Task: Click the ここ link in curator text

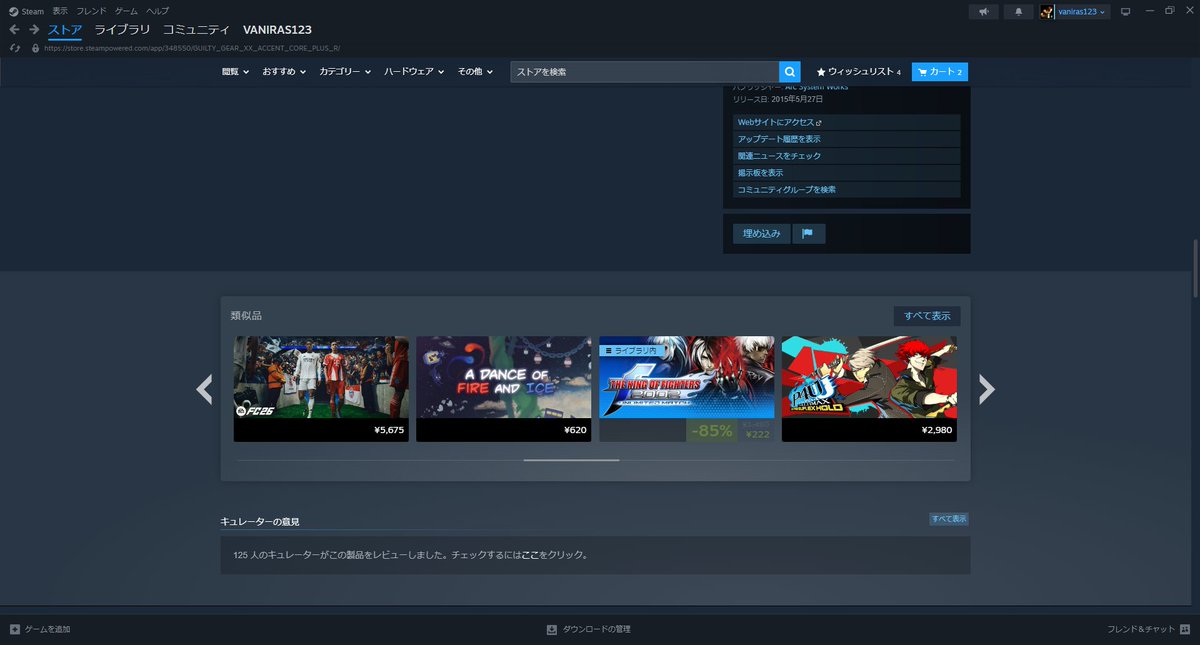Action: 529,555
